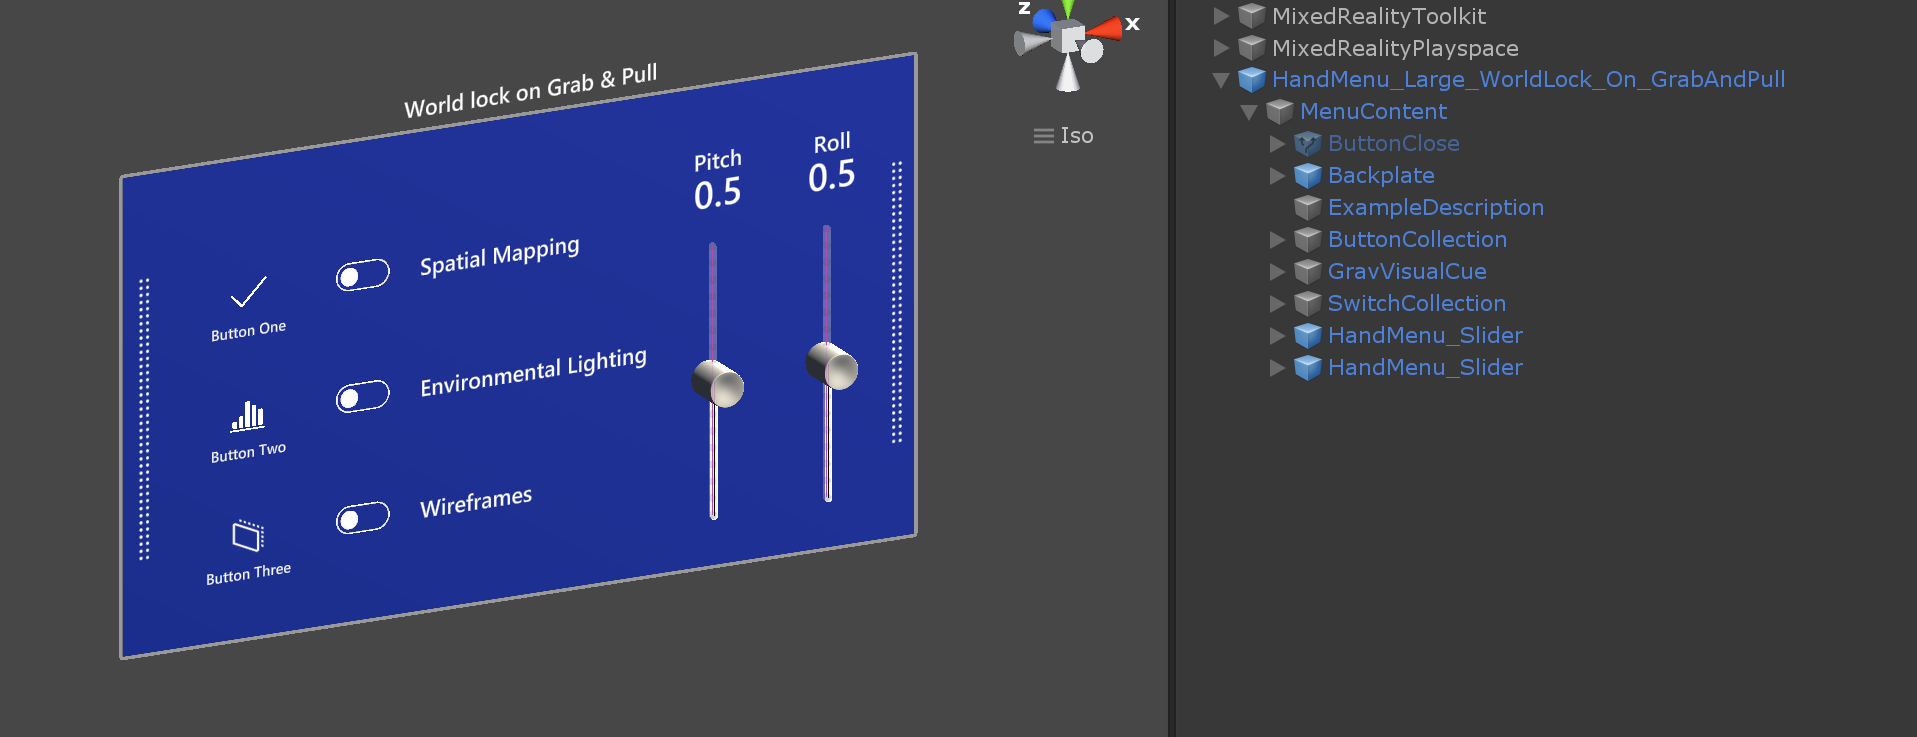Click the Pitch value '0.5' text

click(x=718, y=193)
